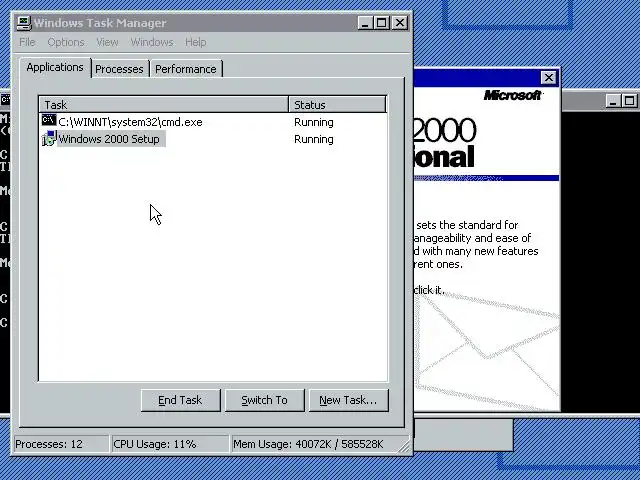Open the View menu
This screenshot has height=480, width=640.
[107, 42]
